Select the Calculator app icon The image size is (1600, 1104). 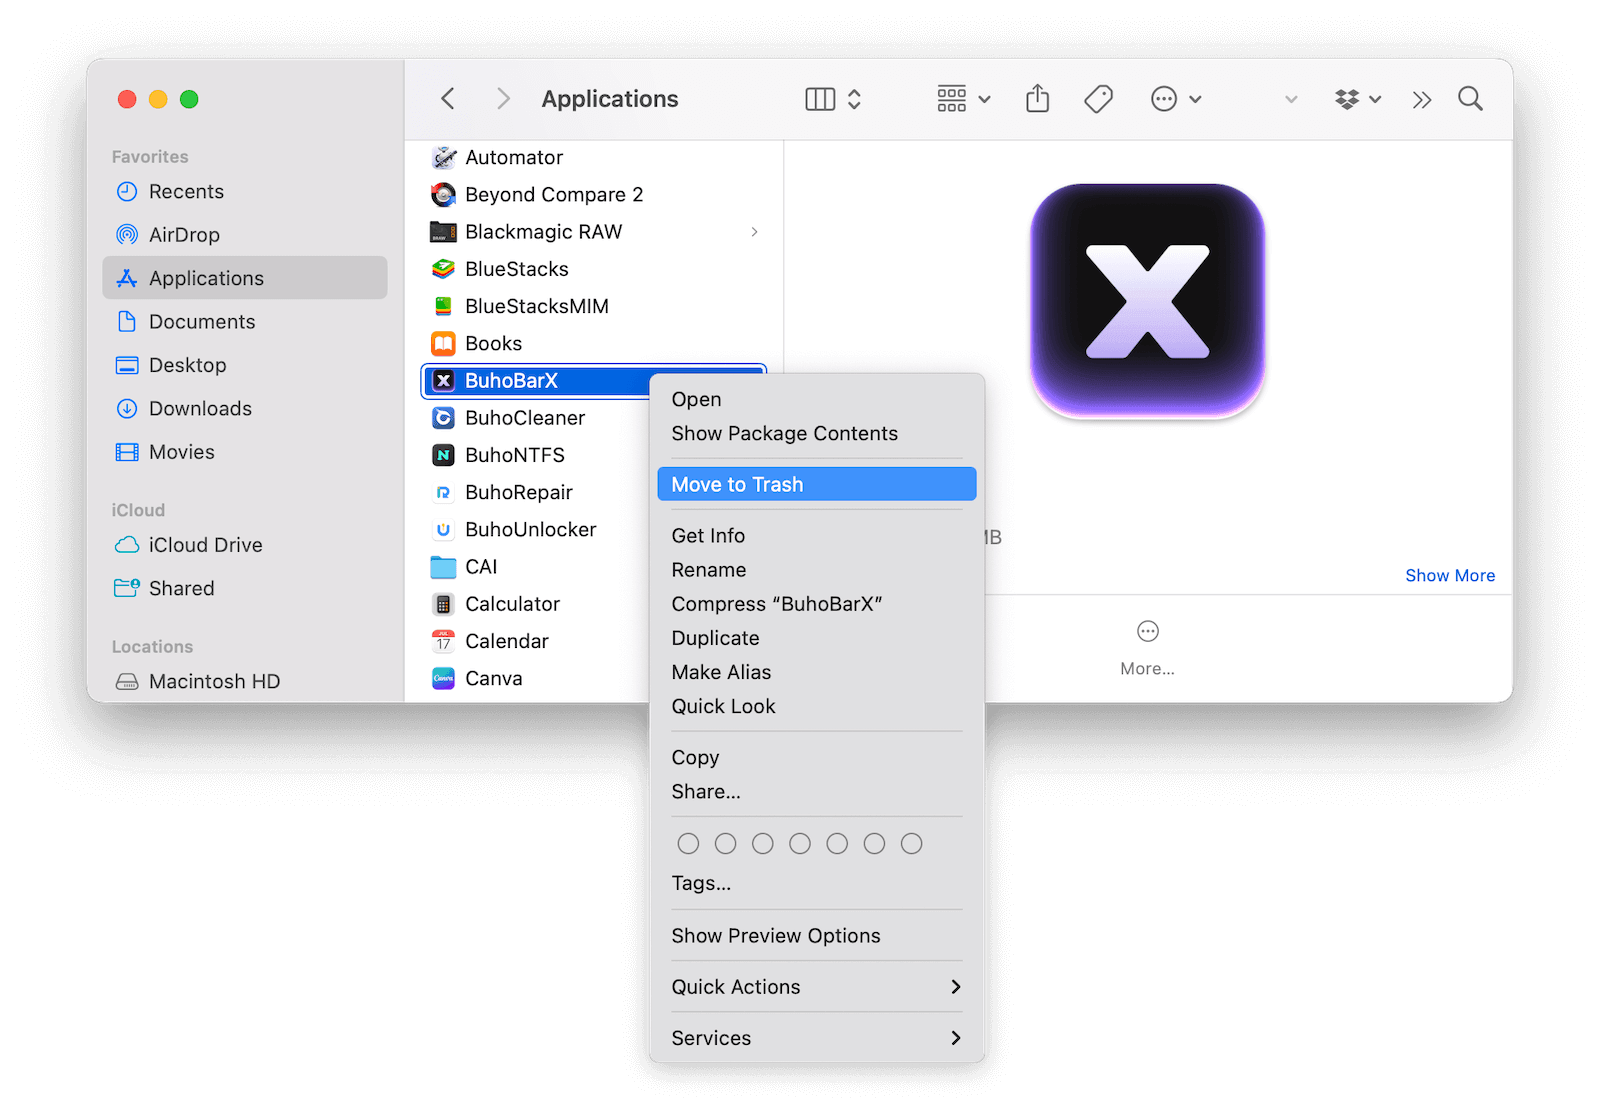pos(443,603)
